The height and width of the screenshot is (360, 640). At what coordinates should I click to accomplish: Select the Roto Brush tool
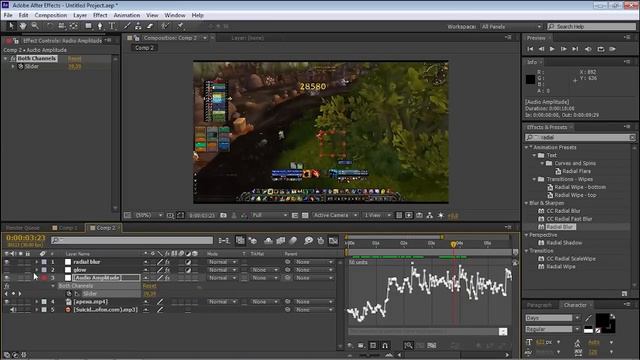164,26
